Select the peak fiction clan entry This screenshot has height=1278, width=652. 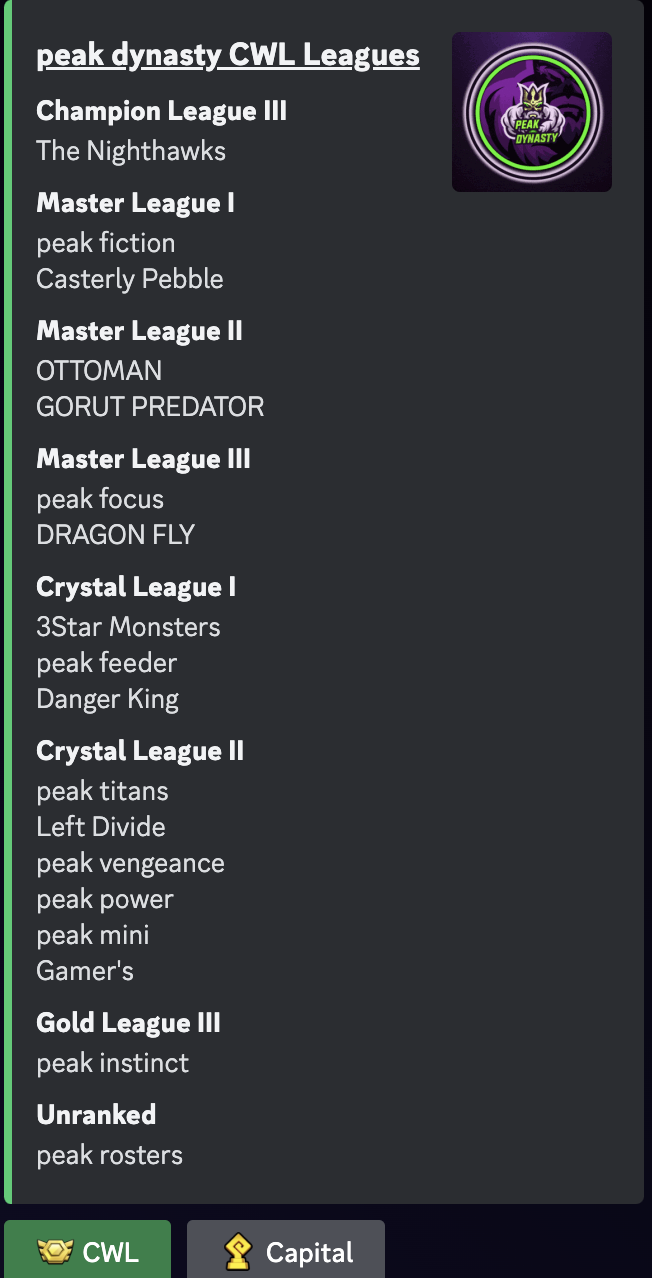pyautogui.click(x=106, y=243)
